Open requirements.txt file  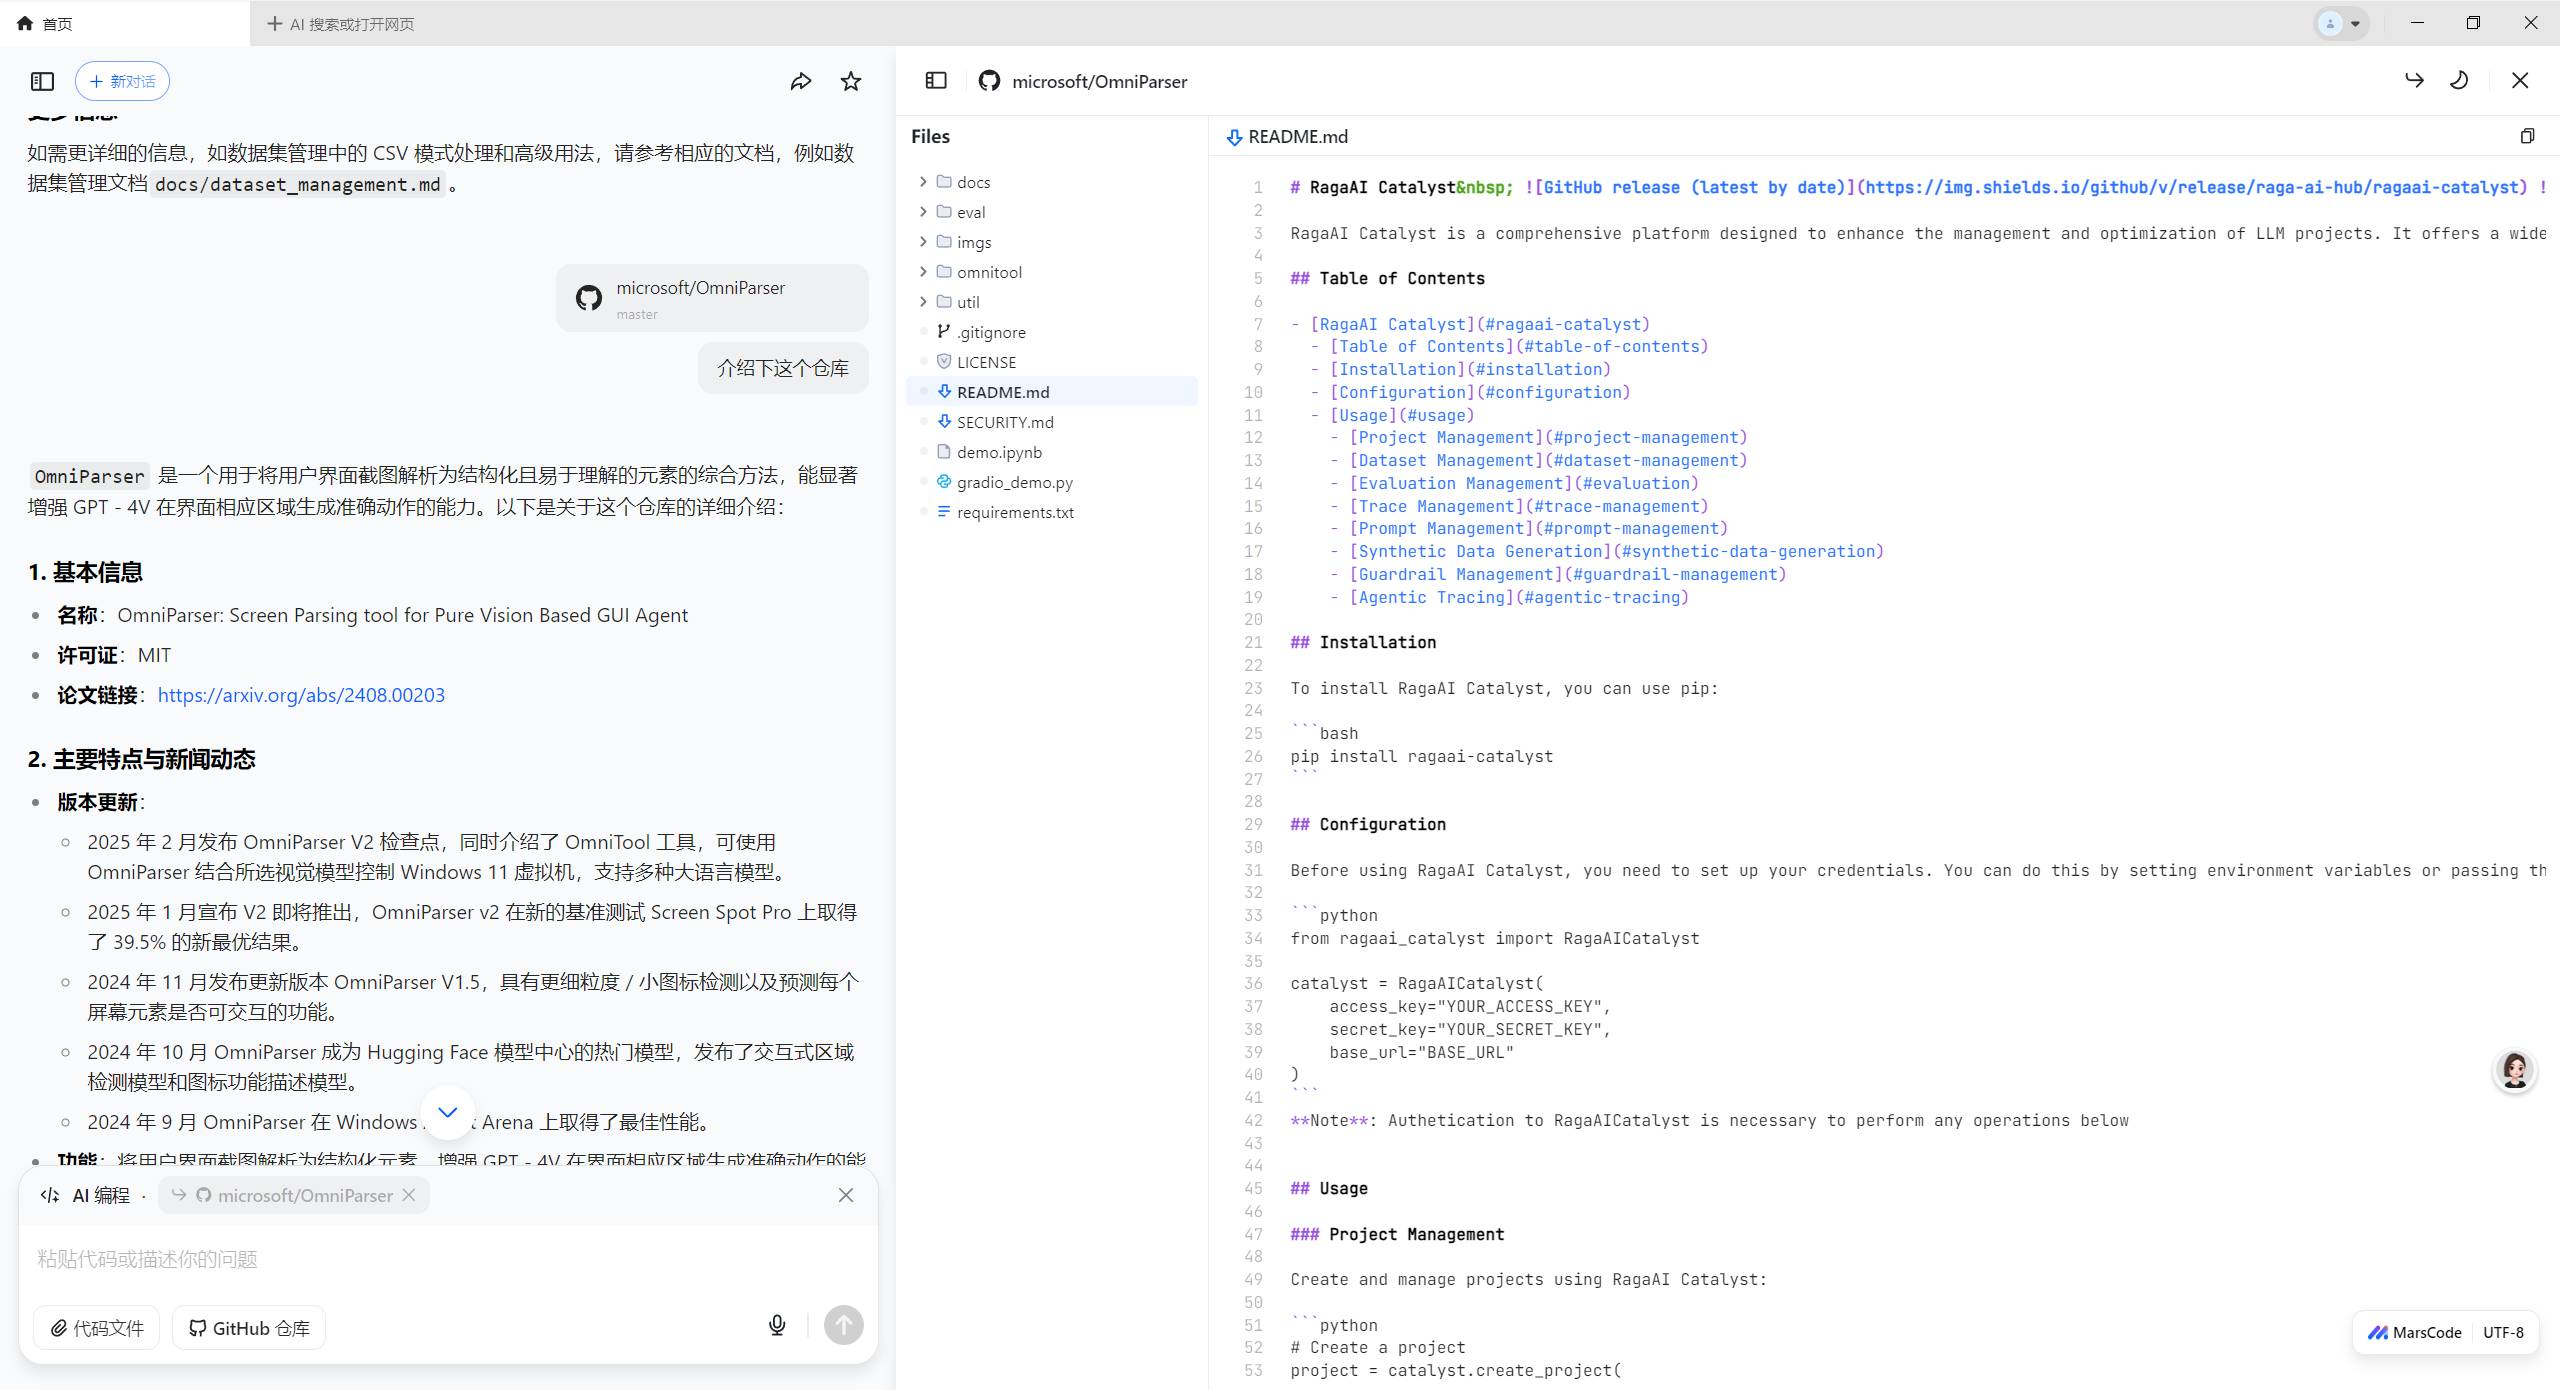[1052, 512]
